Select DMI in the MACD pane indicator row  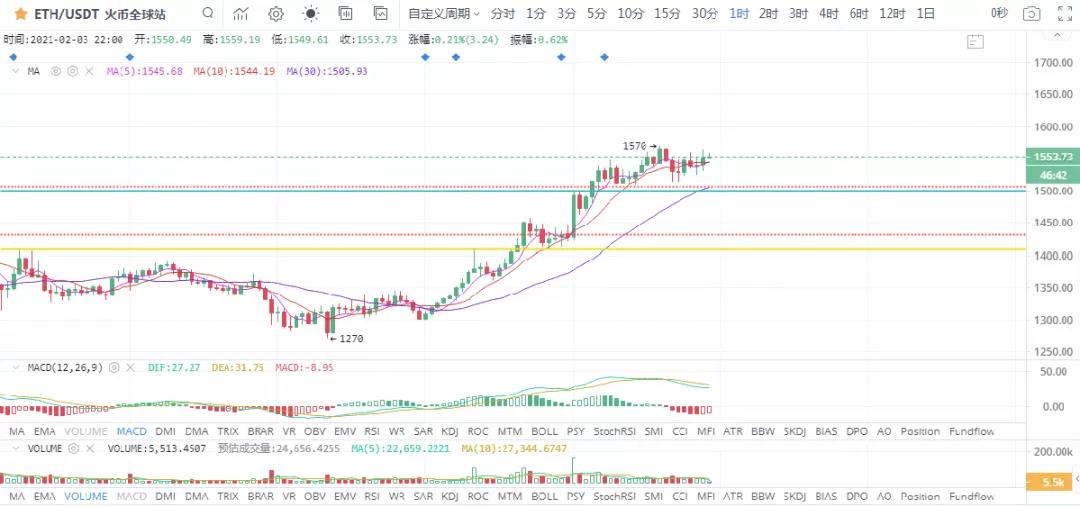(x=165, y=431)
